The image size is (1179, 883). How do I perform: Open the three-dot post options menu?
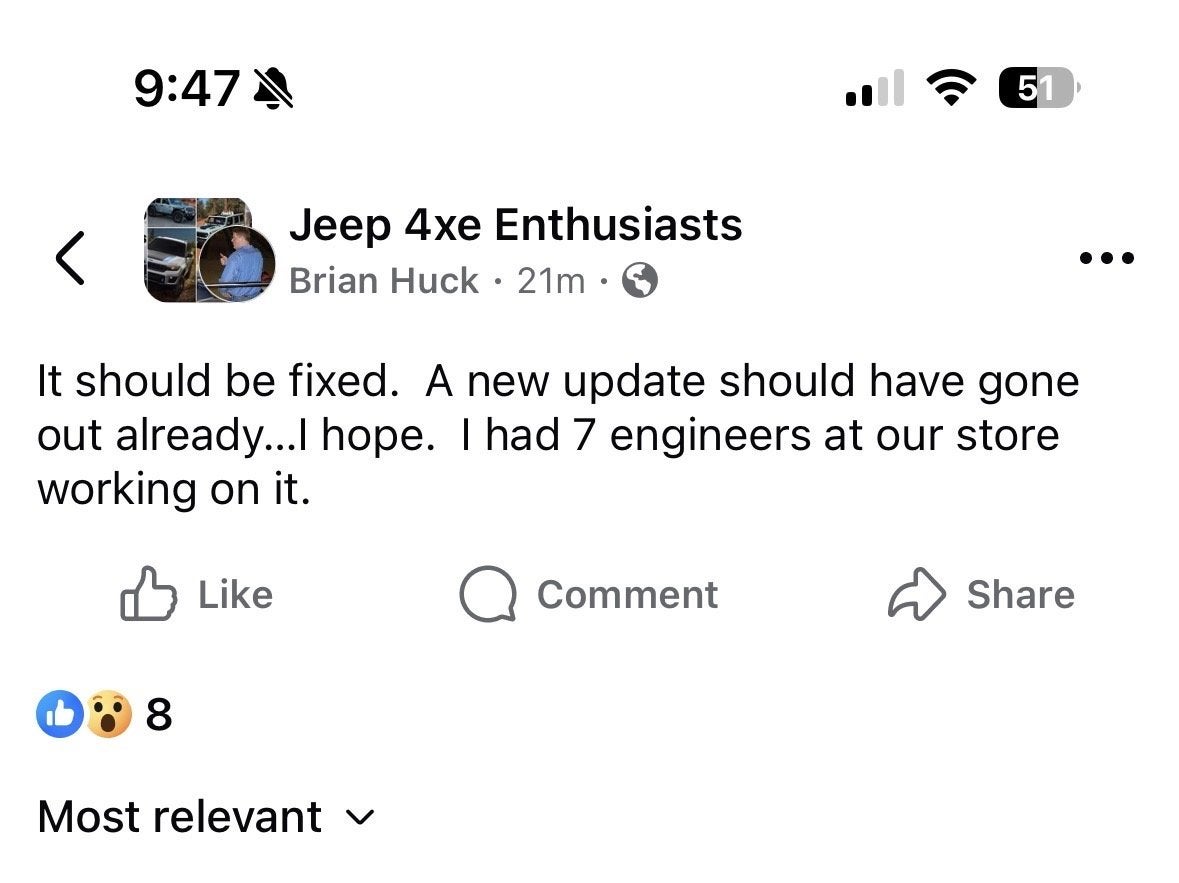coord(1108,258)
